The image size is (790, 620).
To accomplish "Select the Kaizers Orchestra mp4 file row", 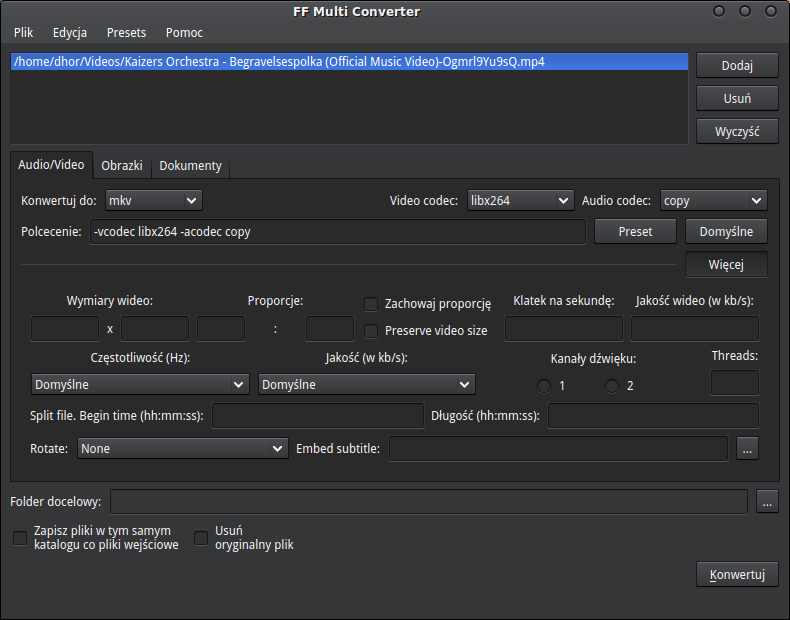I will 349,62.
